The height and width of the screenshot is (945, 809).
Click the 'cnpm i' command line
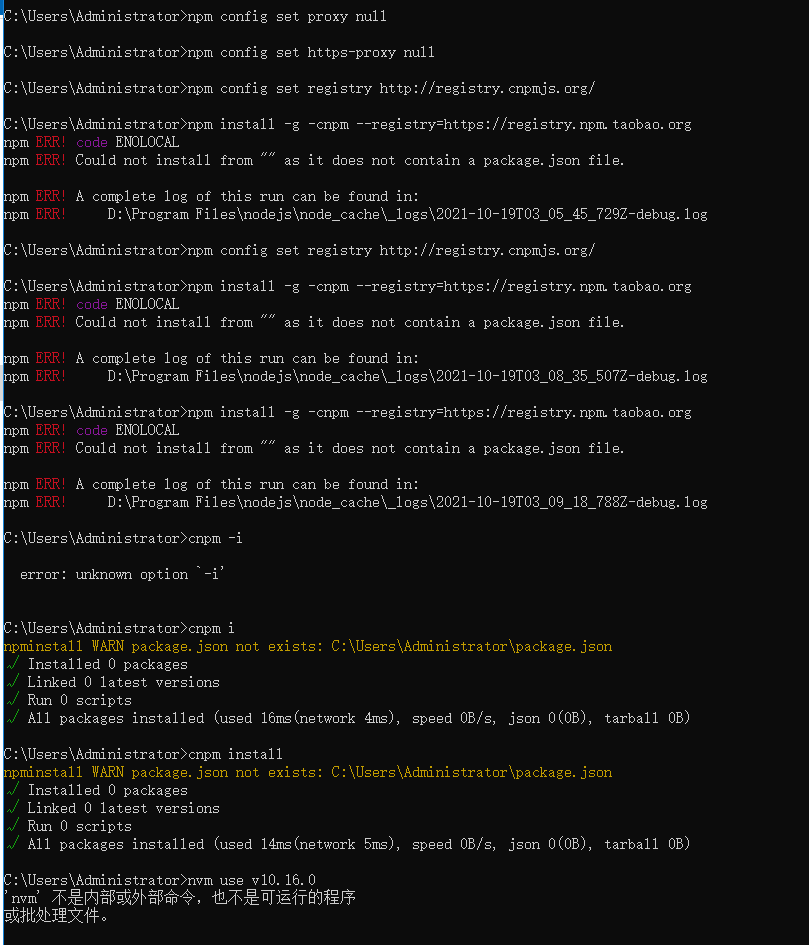coord(119,628)
